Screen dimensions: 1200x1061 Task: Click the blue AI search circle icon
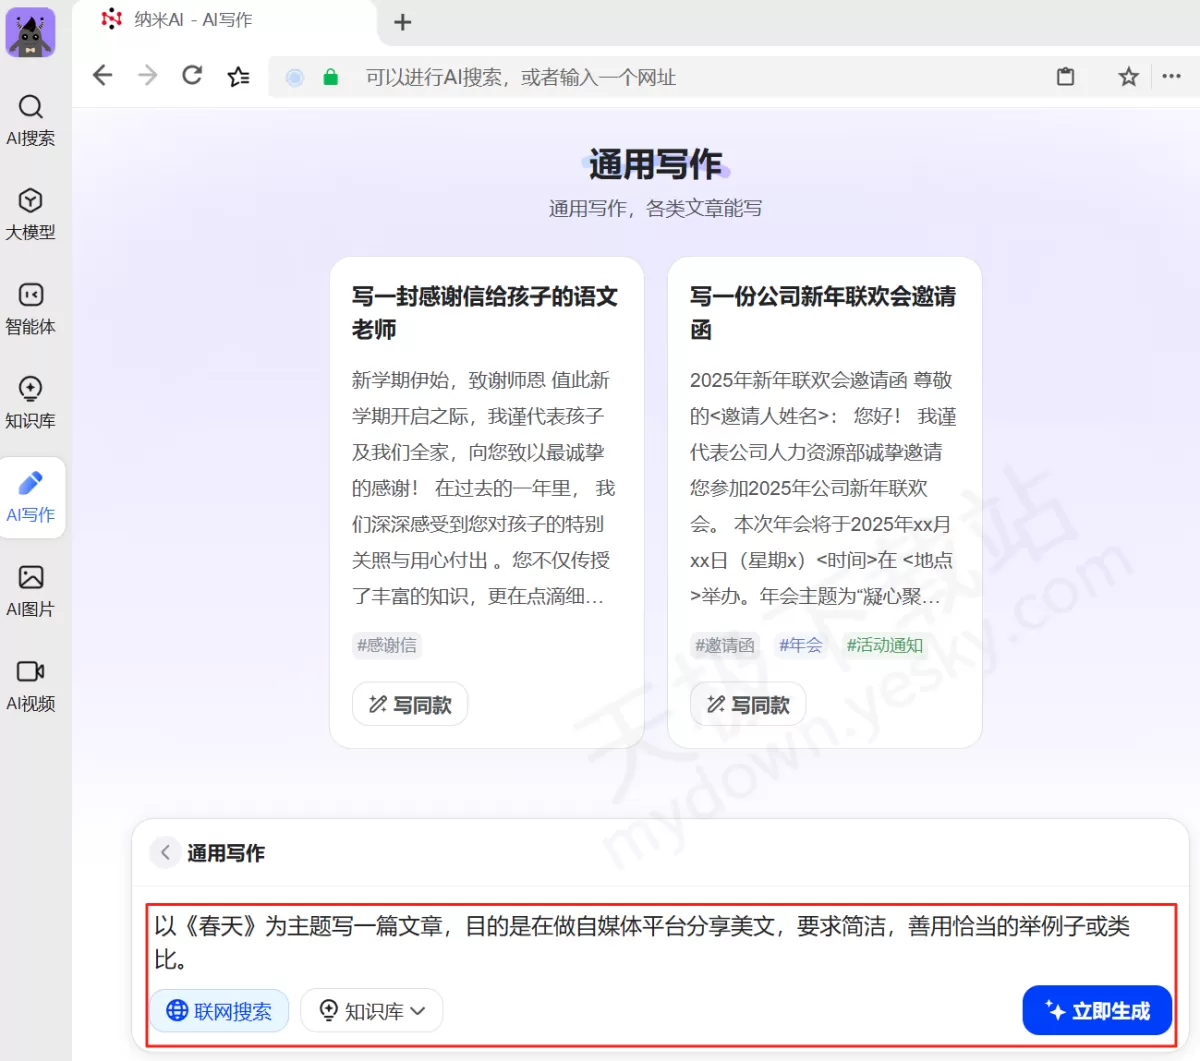coord(295,77)
